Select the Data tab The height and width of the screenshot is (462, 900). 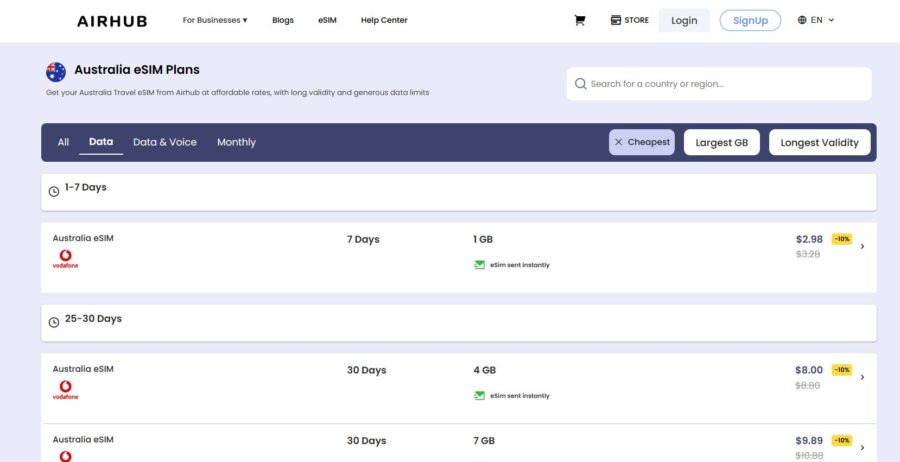point(101,142)
